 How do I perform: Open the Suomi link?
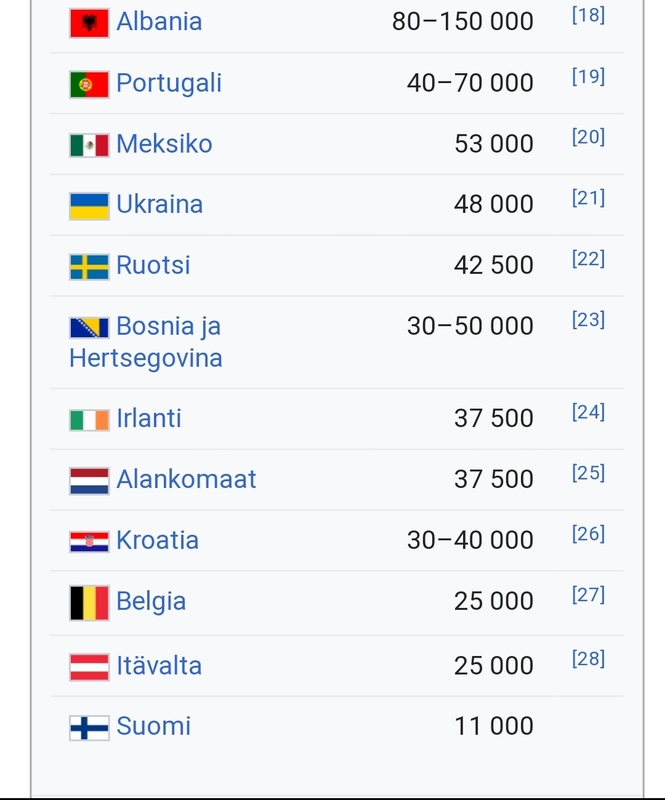point(153,726)
